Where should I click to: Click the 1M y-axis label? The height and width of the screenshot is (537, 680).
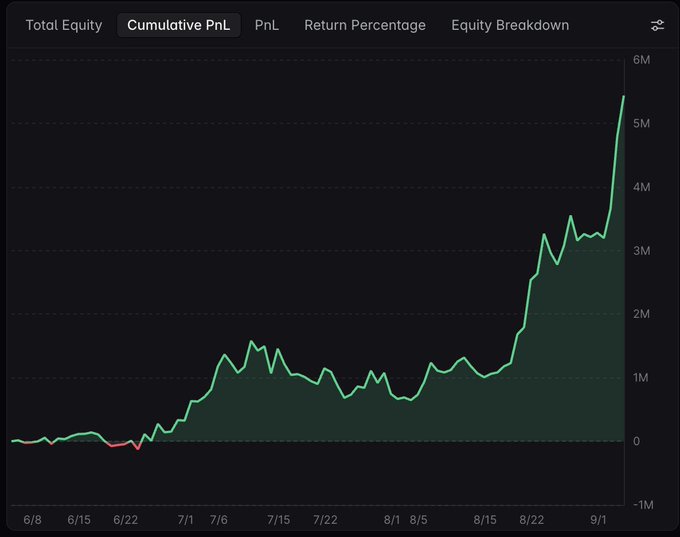coord(641,378)
